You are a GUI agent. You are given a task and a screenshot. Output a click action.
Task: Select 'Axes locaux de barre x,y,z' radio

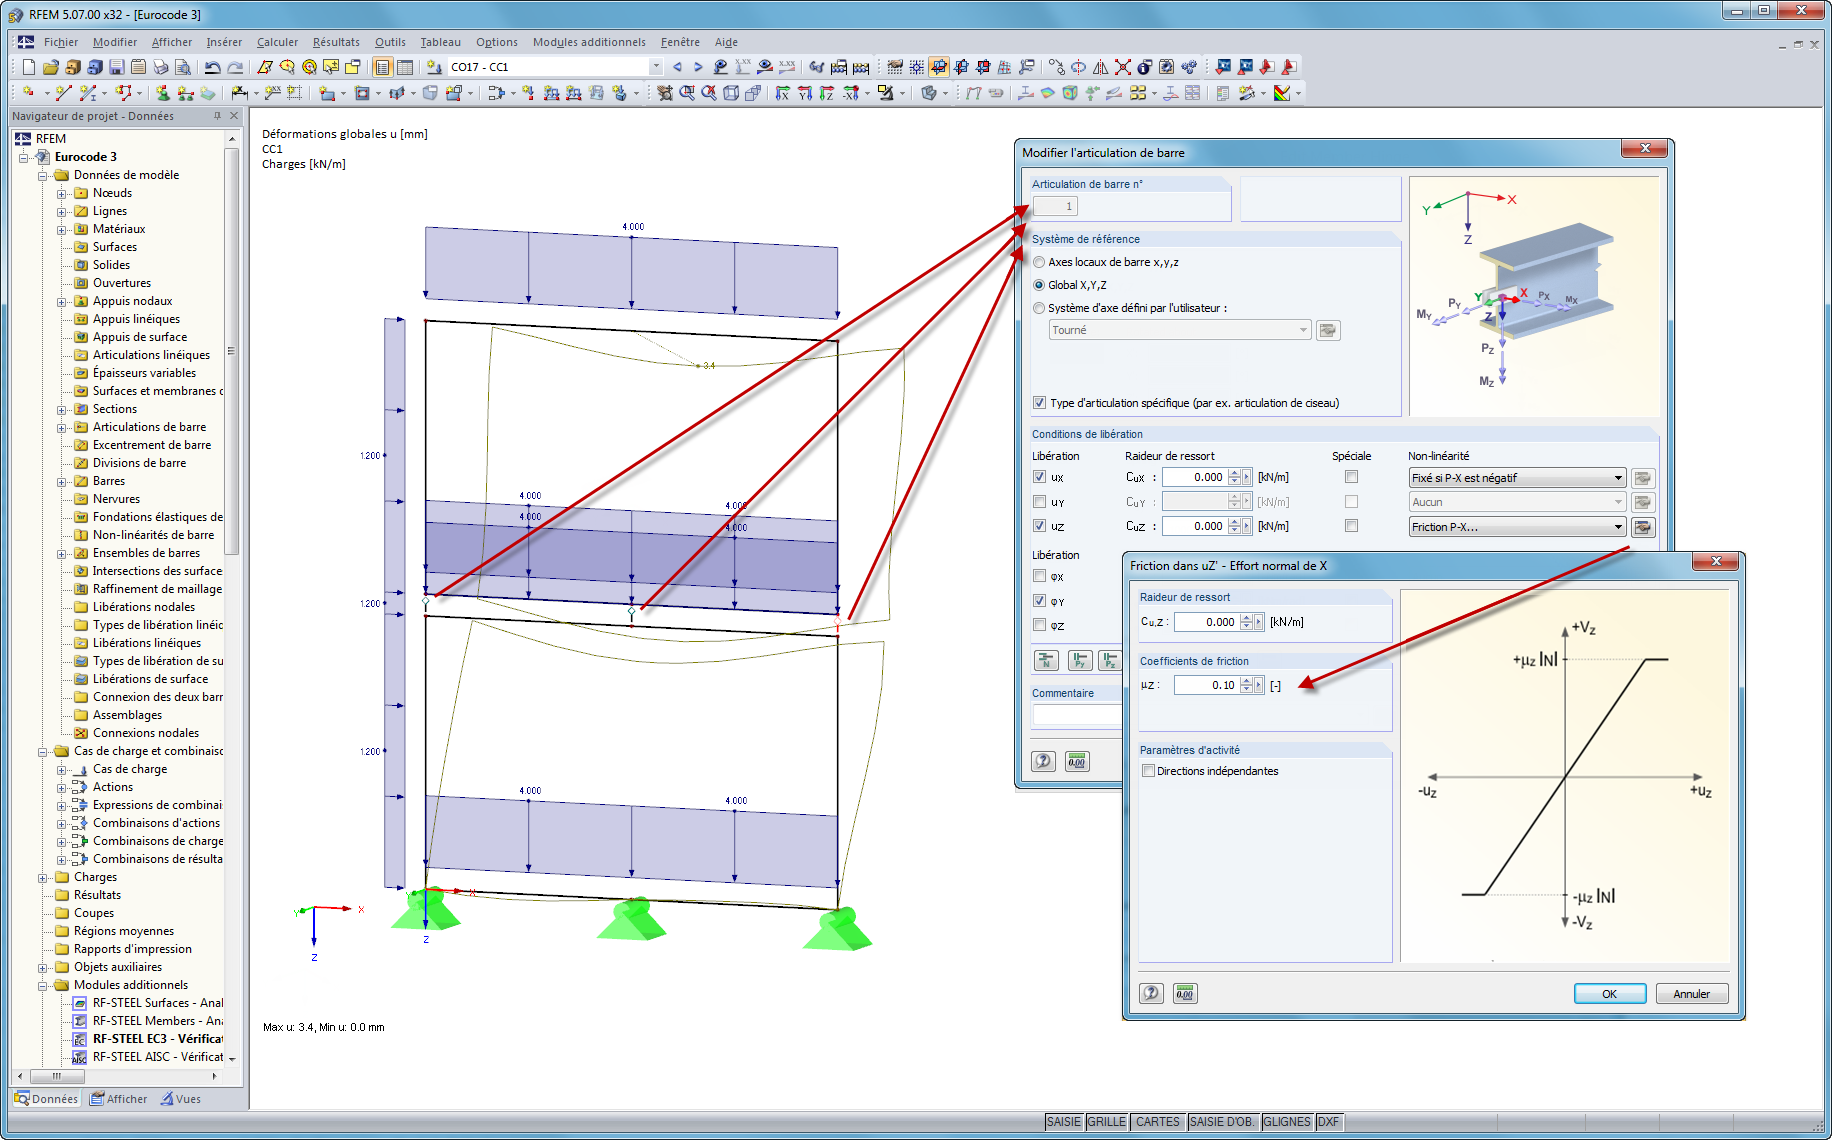click(x=1039, y=262)
